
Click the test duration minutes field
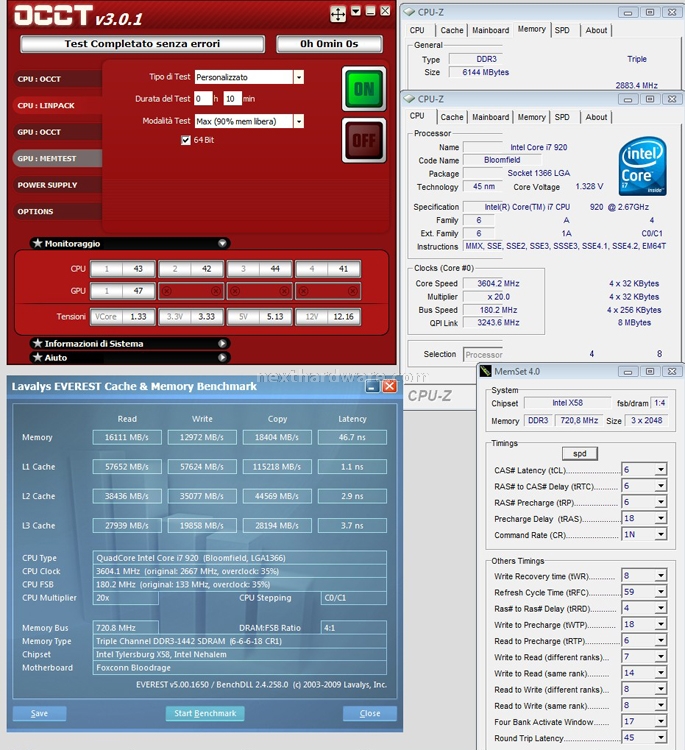tap(232, 99)
